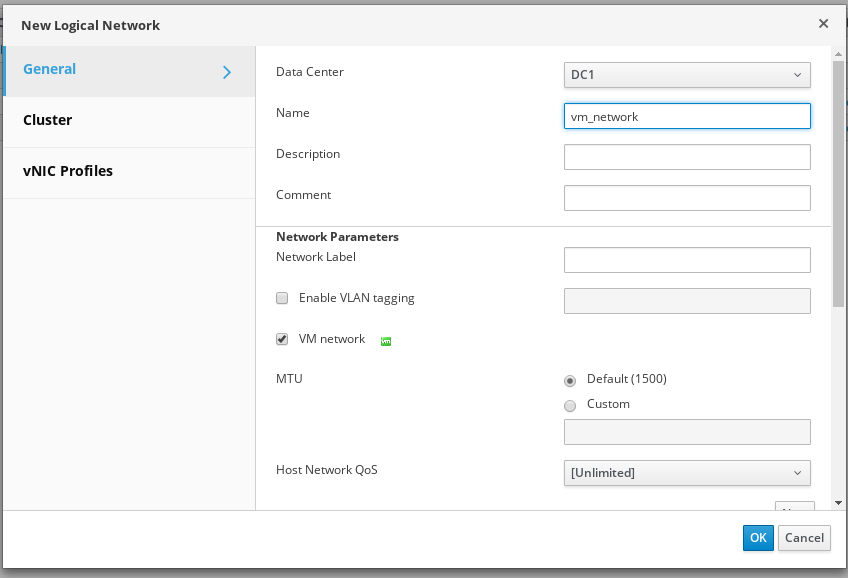Click the chevron arrow beside General
The height and width of the screenshot is (578, 848).
227,72
